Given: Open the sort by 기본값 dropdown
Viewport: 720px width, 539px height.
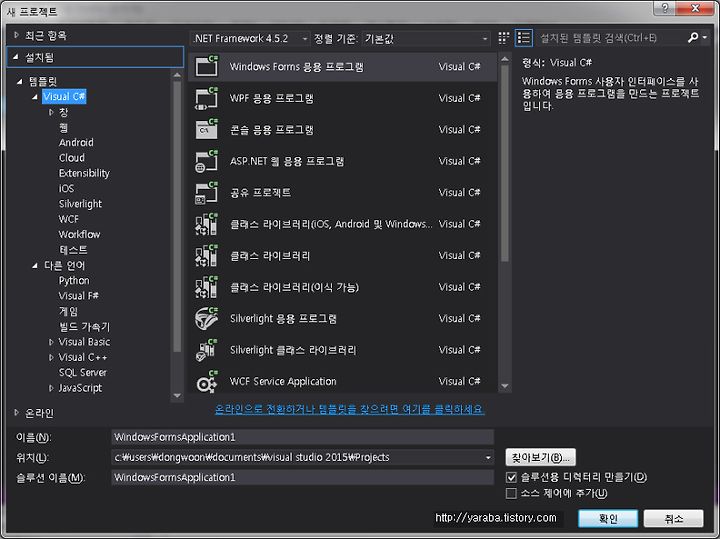Looking at the screenshot, I should coord(426,39).
